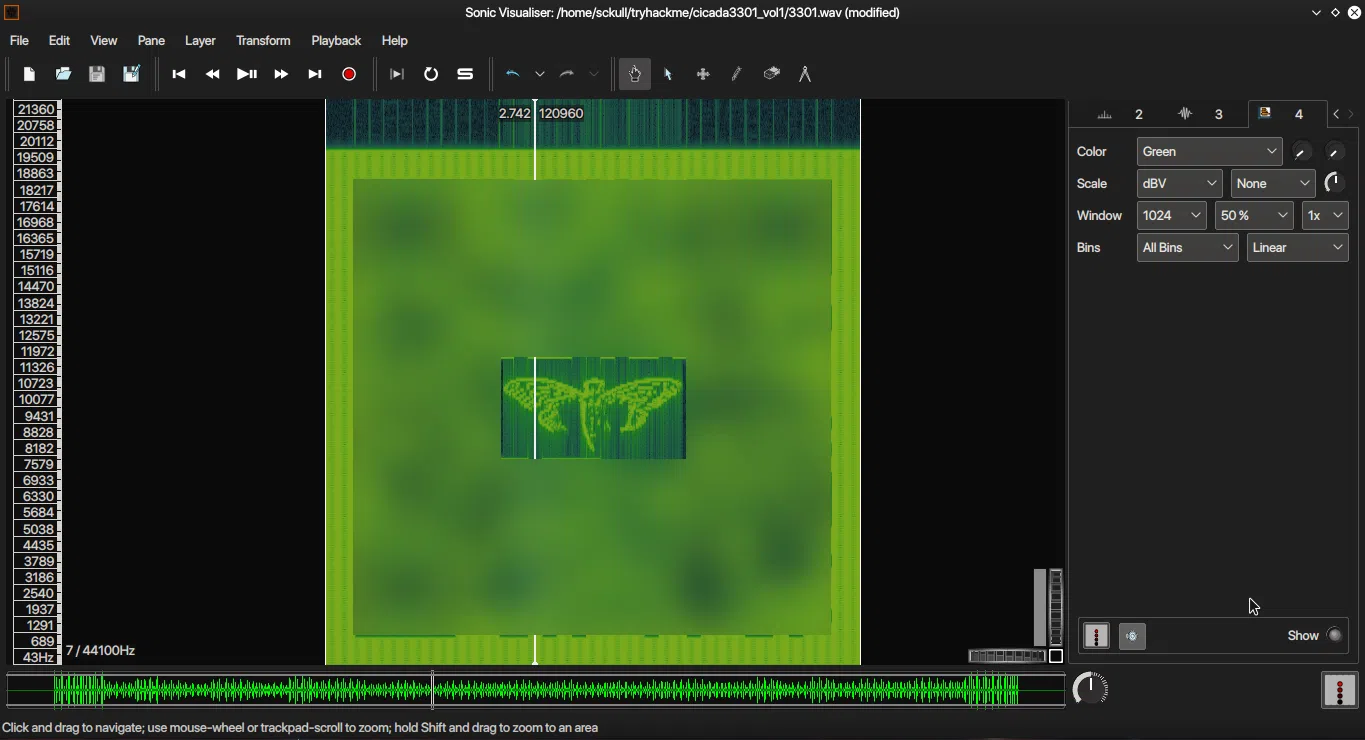
Task: Select the Navigate hand tool
Action: [635, 74]
